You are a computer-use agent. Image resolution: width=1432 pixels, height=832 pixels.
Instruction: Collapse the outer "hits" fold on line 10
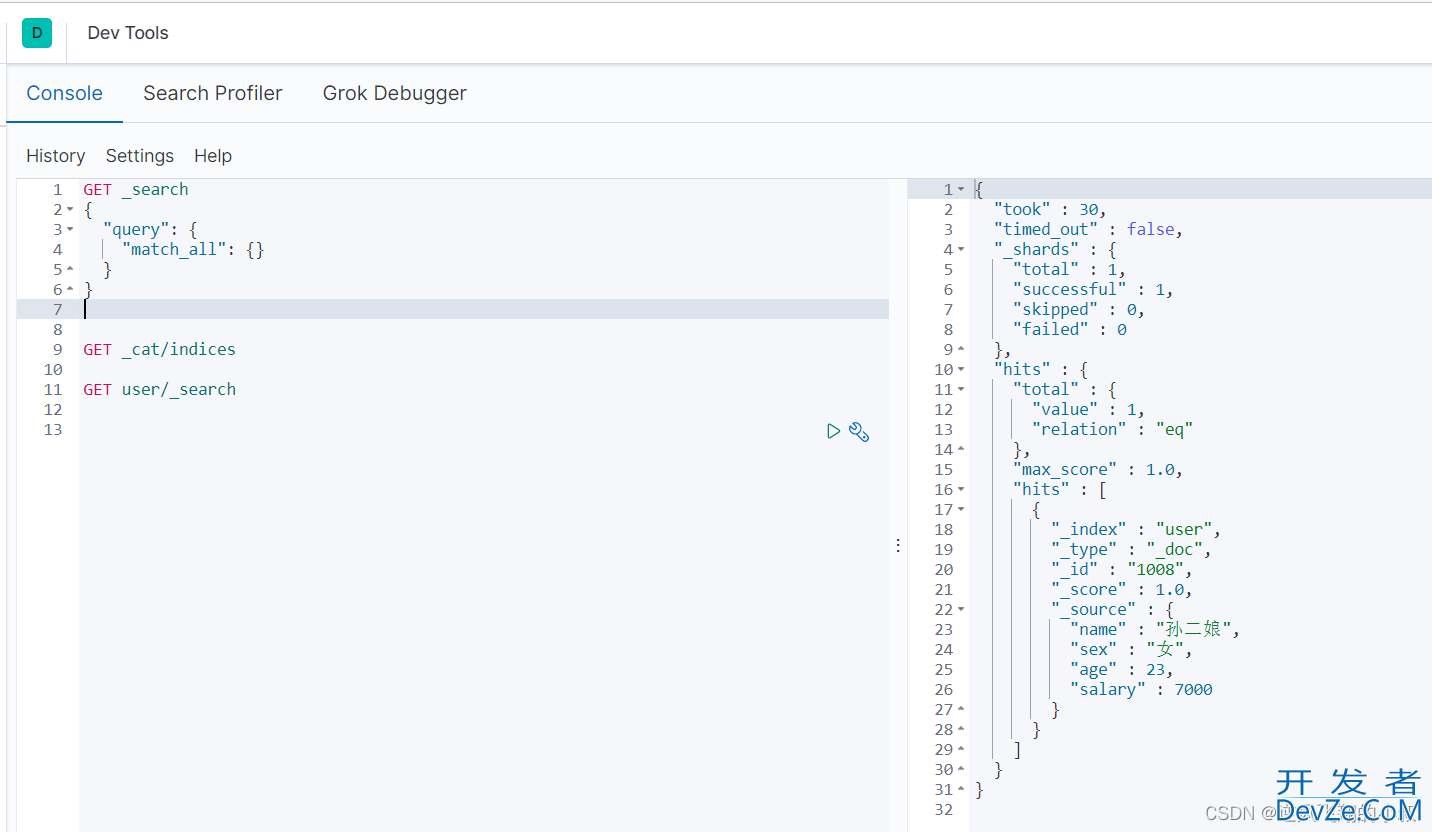(961, 370)
